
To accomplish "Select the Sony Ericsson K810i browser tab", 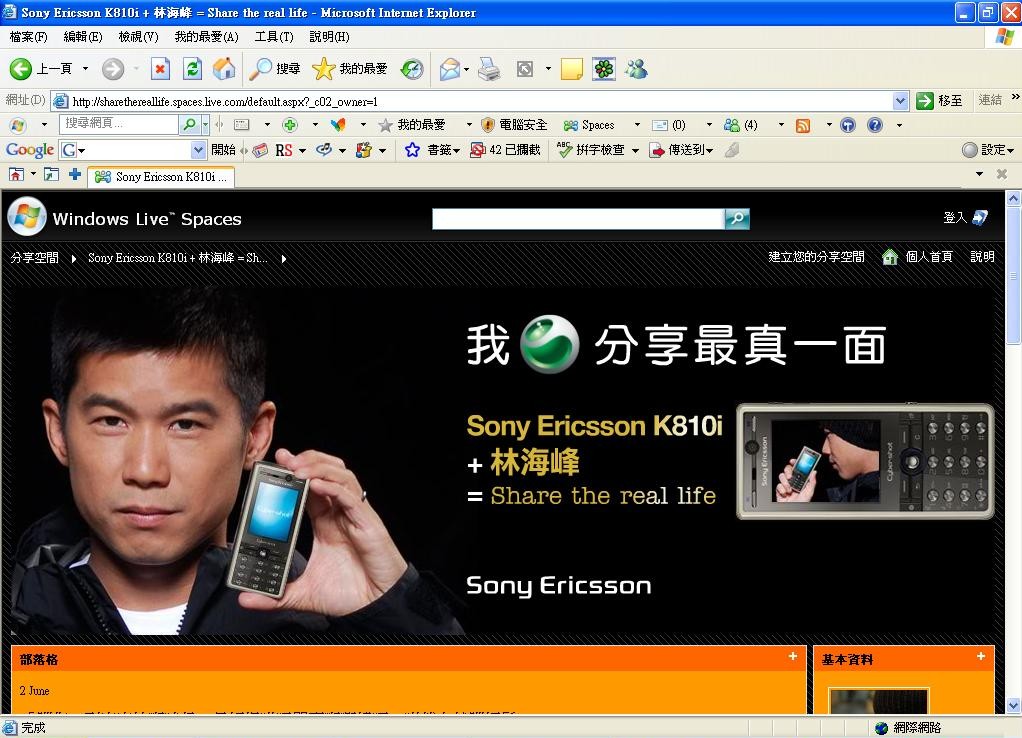I will pyautogui.click(x=161, y=177).
